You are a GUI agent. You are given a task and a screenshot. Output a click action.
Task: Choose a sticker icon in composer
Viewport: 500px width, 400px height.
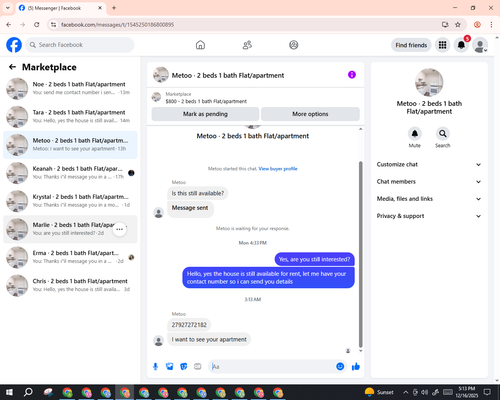pyautogui.click(x=184, y=367)
